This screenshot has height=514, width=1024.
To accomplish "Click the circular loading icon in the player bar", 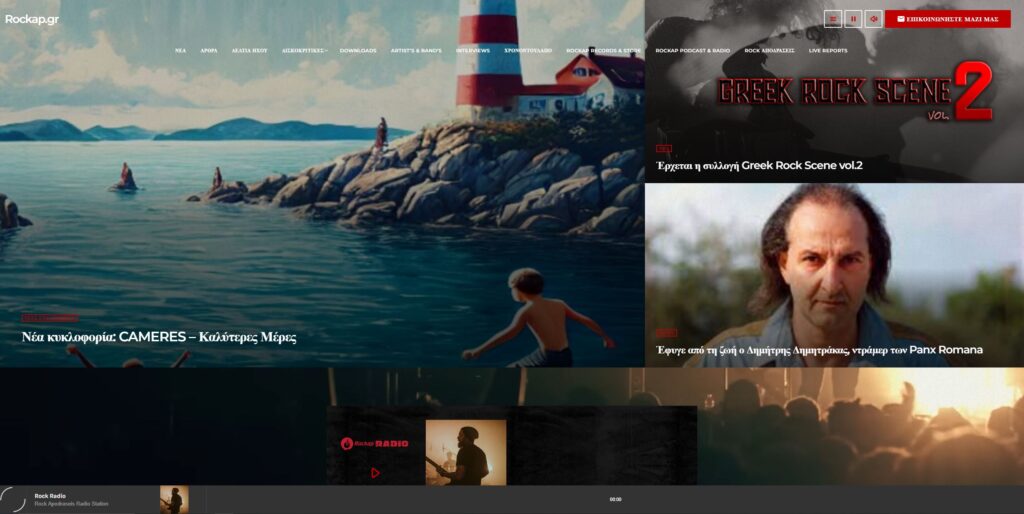I will [12, 500].
